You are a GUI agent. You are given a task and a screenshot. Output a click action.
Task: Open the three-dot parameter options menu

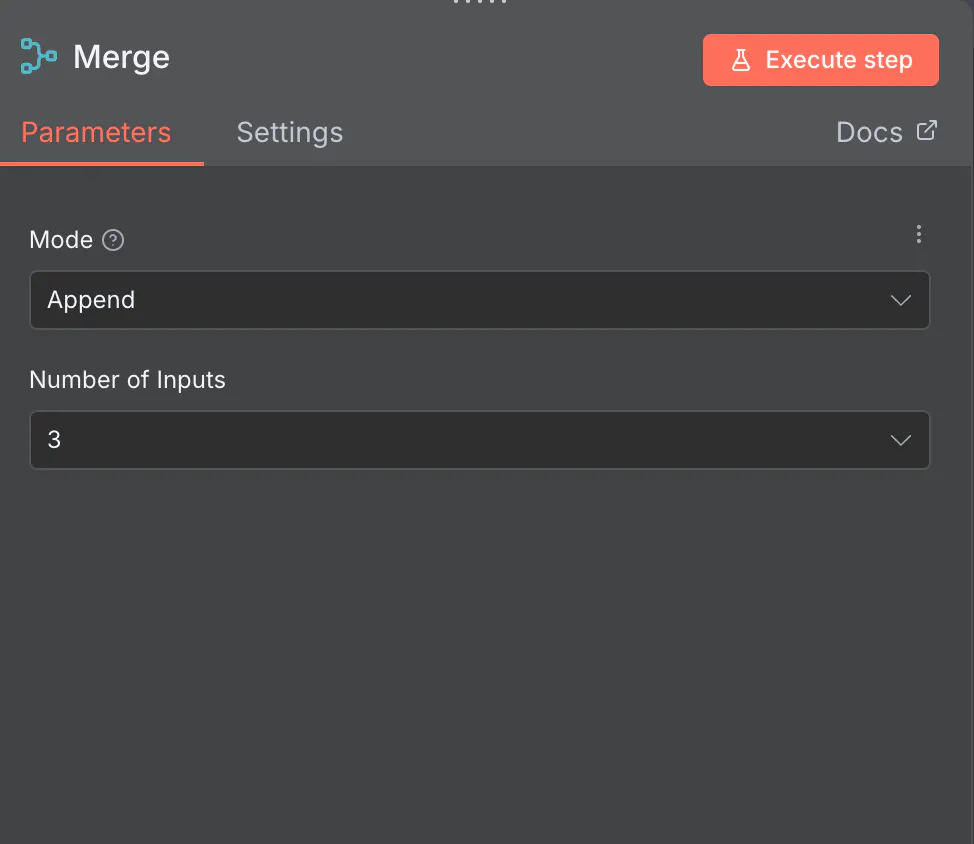(919, 235)
